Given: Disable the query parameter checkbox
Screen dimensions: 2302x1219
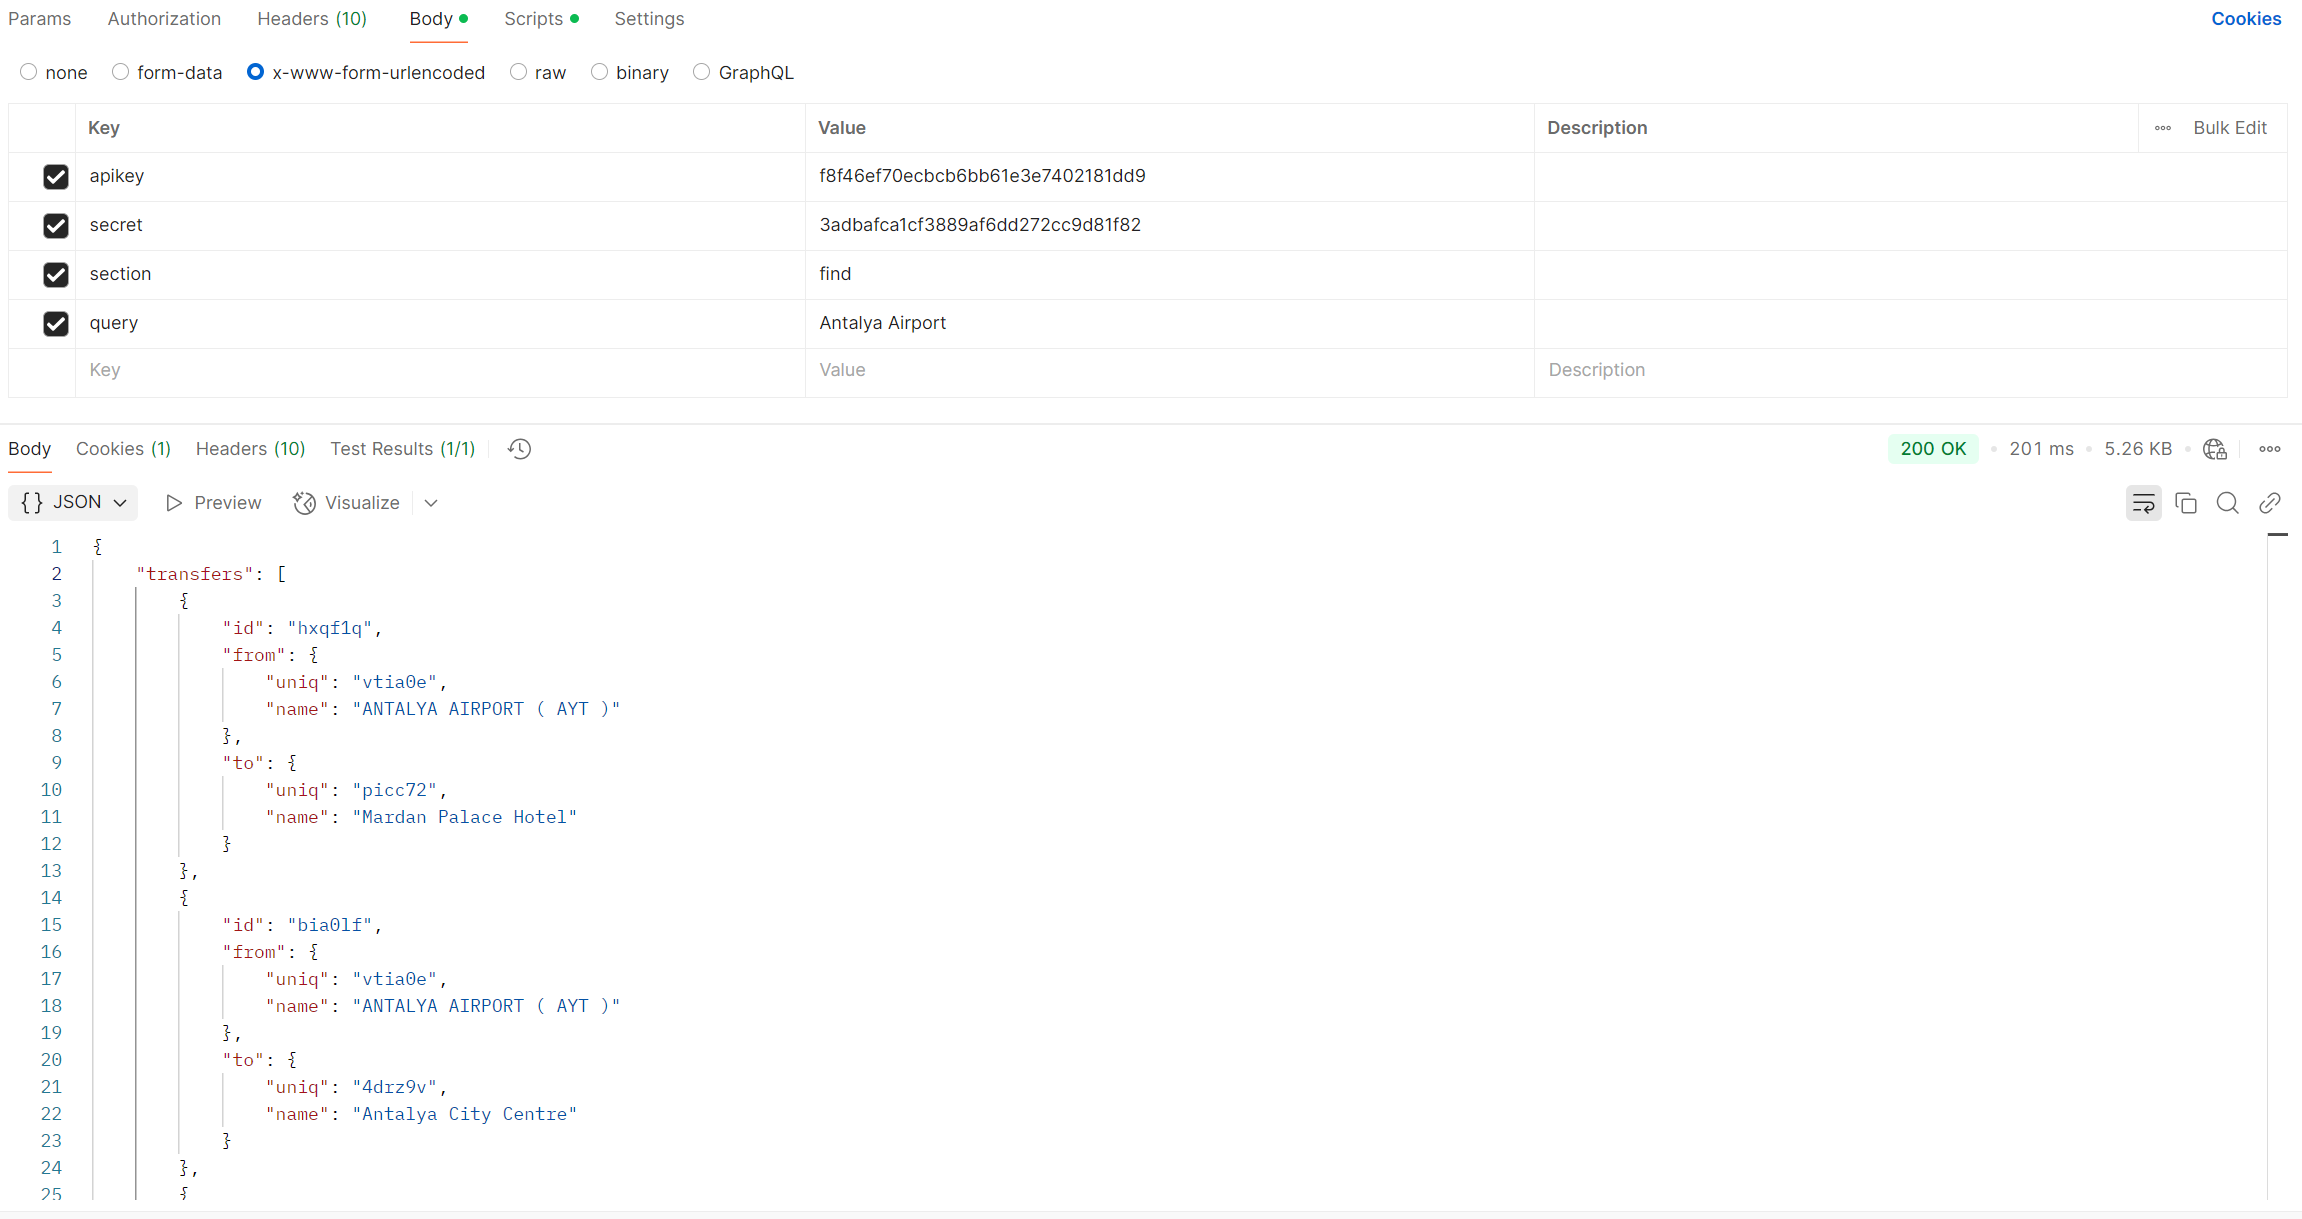Looking at the screenshot, I should [x=56, y=324].
